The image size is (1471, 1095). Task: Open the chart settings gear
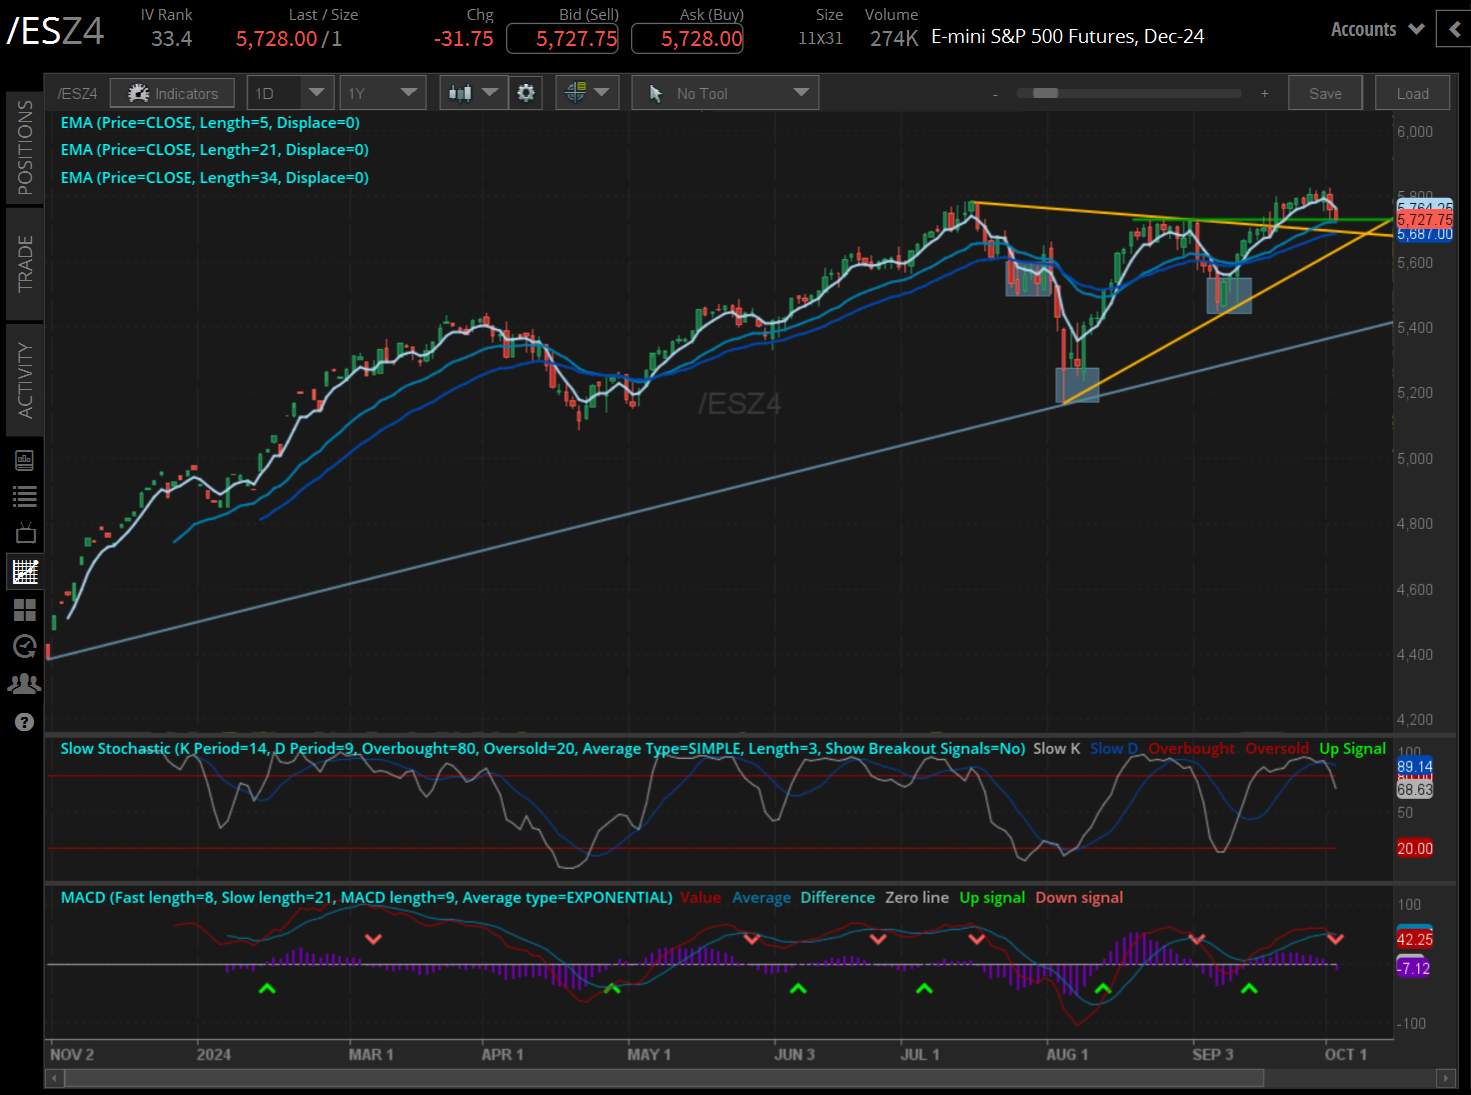526,92
